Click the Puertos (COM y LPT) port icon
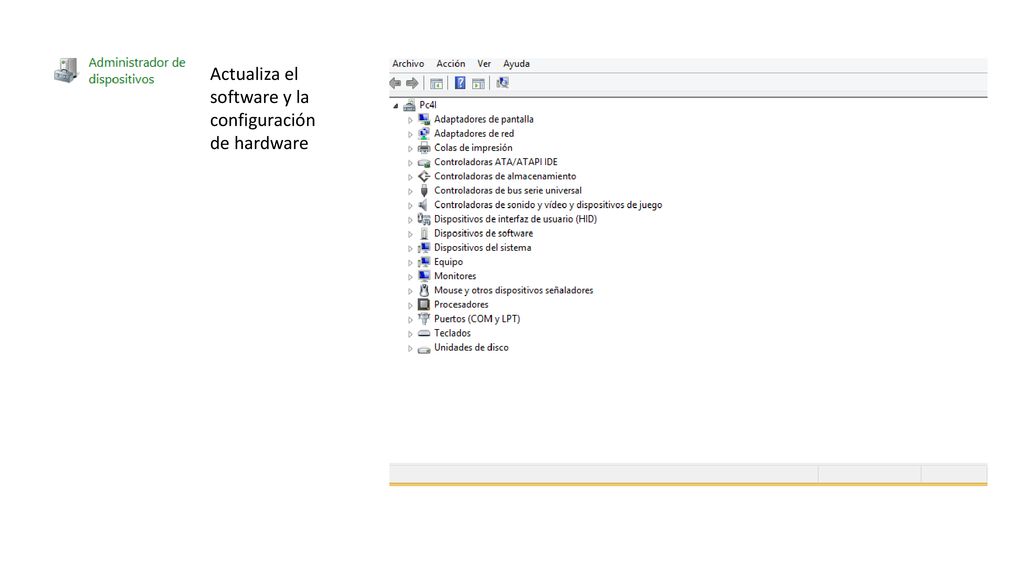This screenshot has width=1024, height=576. pyautogui.click(x=424, y=319)
